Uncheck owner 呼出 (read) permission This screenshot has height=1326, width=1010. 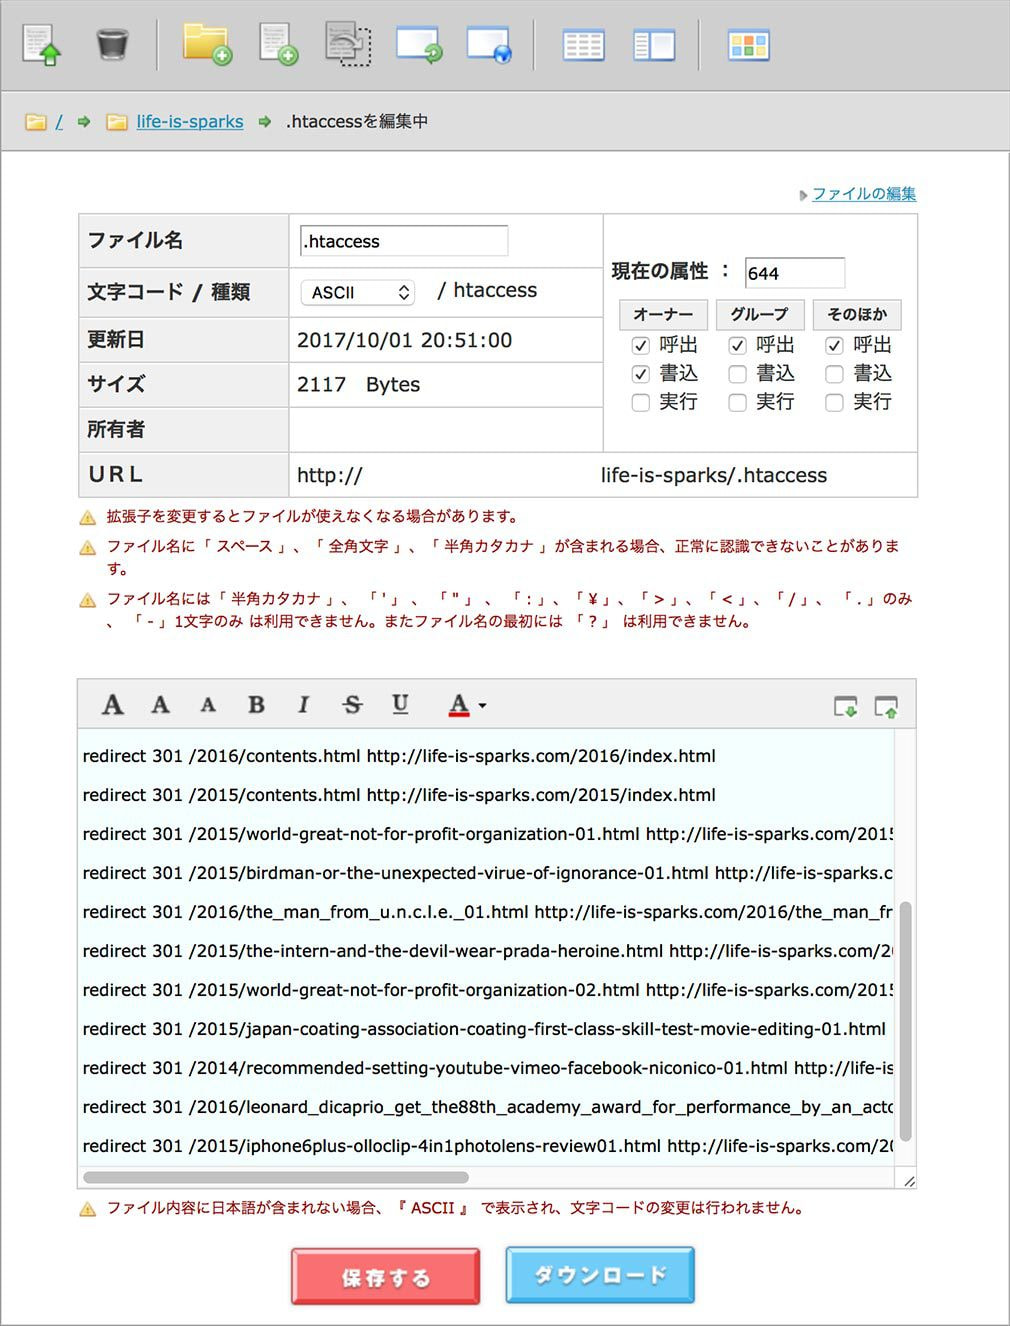pos(641,346)
